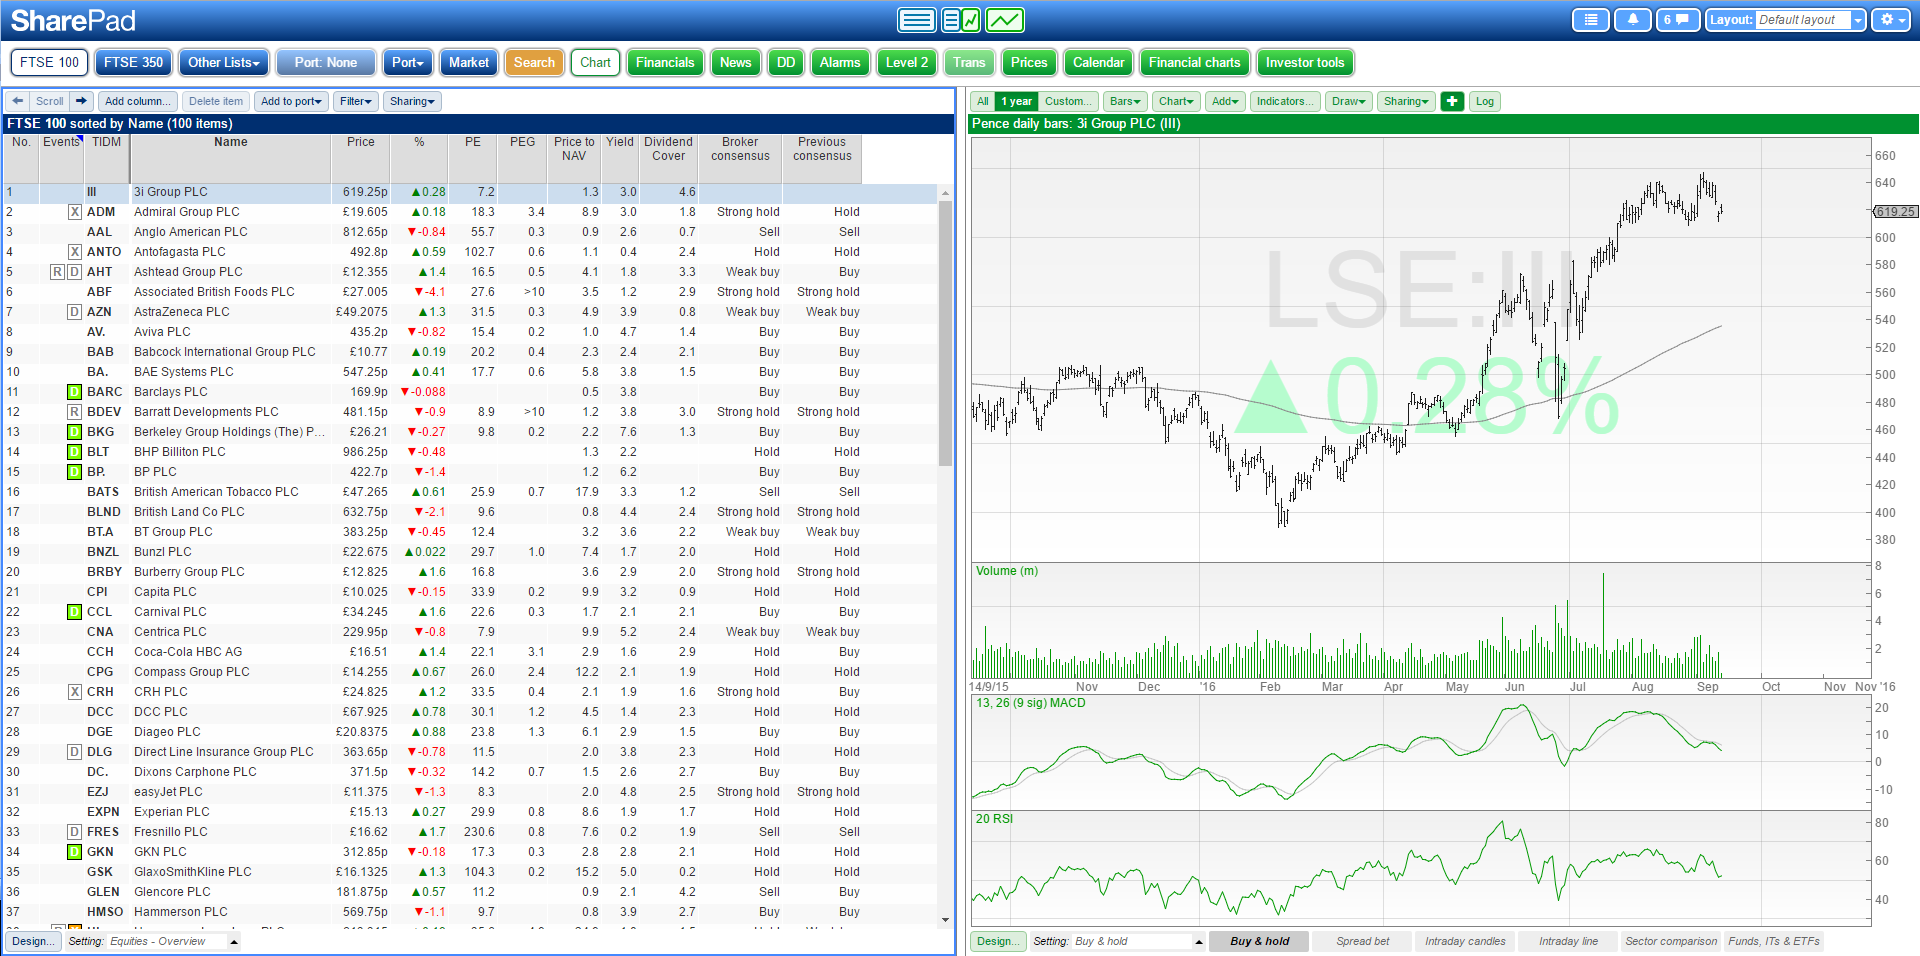This screenshot has height=956, width=1920.
Task: Click the list scrollbar down arrow
Action: pos(945,920)
